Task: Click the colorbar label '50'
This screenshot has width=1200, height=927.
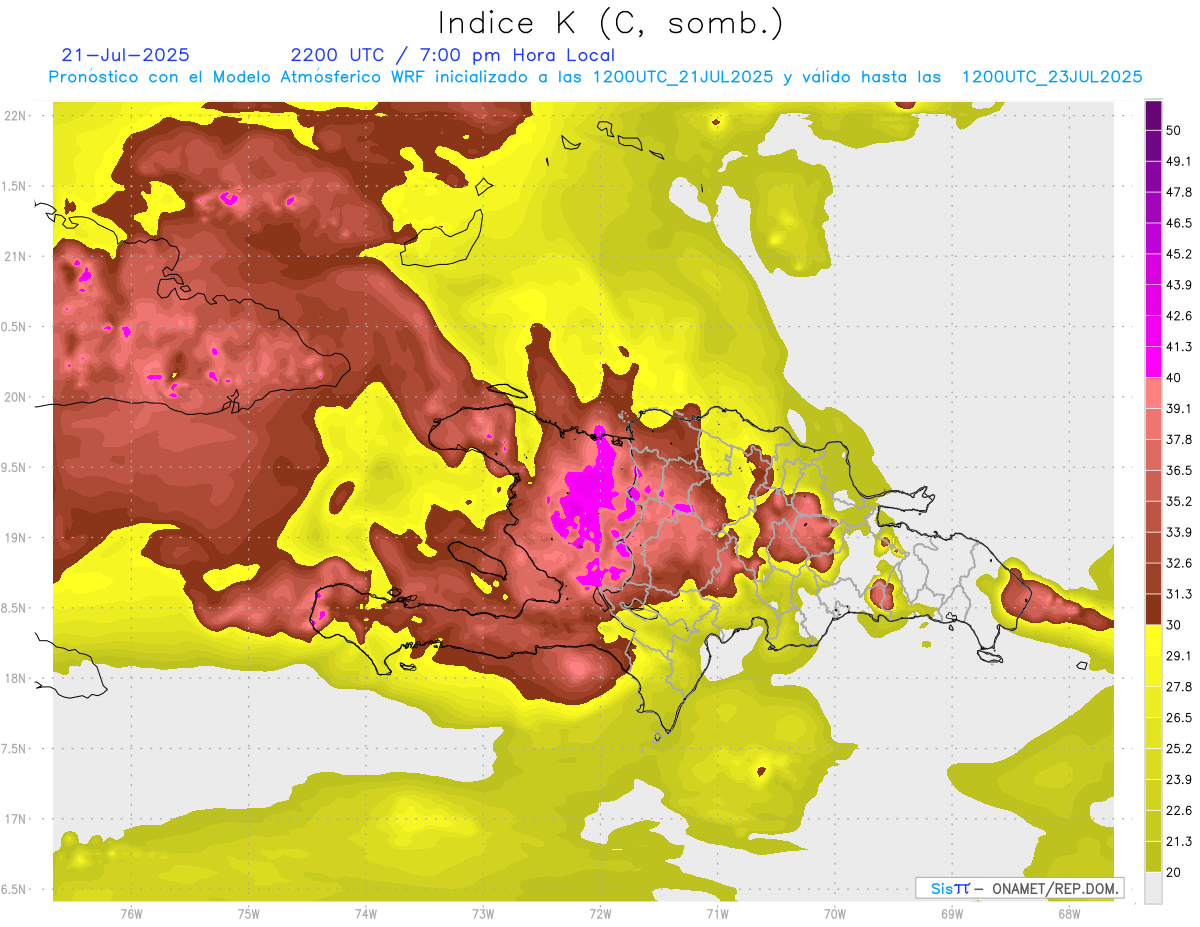Action: coord(1176,131)
